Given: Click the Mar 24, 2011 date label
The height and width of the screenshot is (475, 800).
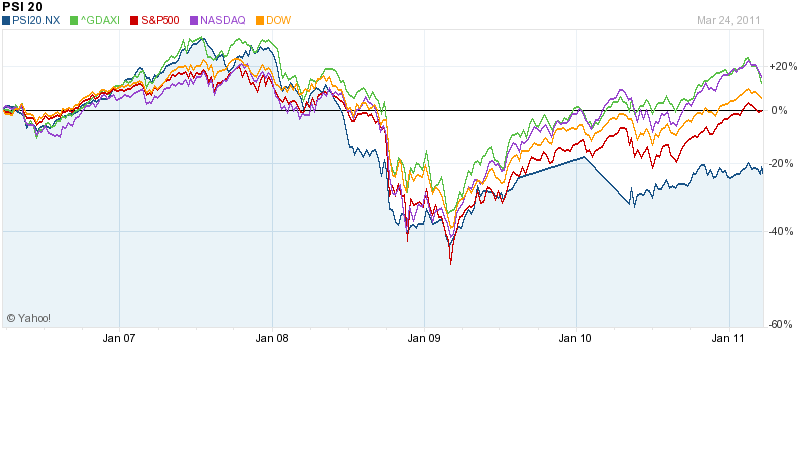Looking at the screenshot, I should [x=729, y=20].
